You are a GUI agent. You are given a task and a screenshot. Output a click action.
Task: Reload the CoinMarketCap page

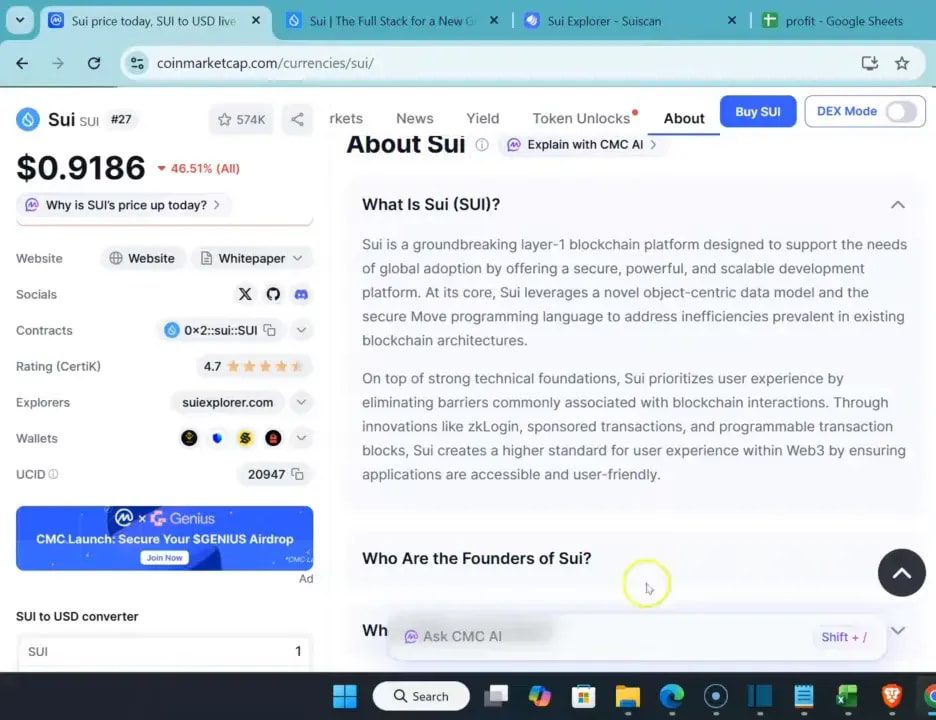click(94, 63)
